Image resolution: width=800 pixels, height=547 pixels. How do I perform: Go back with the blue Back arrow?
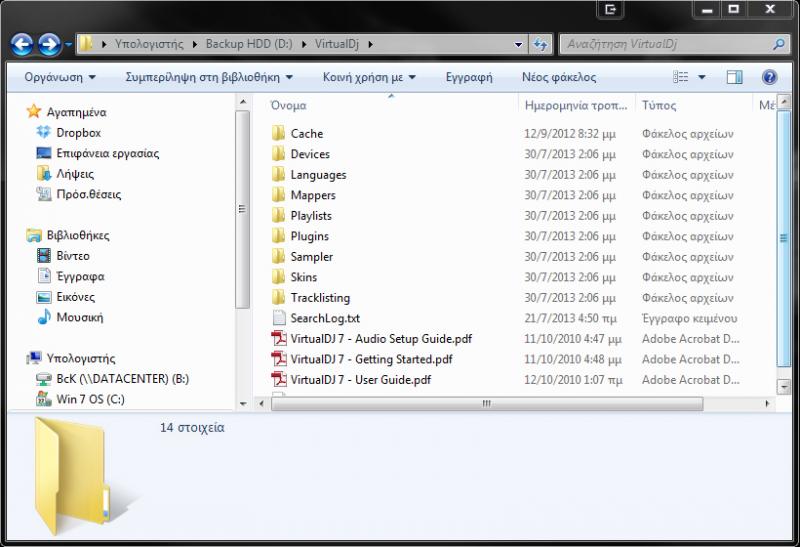pos(22,44)
